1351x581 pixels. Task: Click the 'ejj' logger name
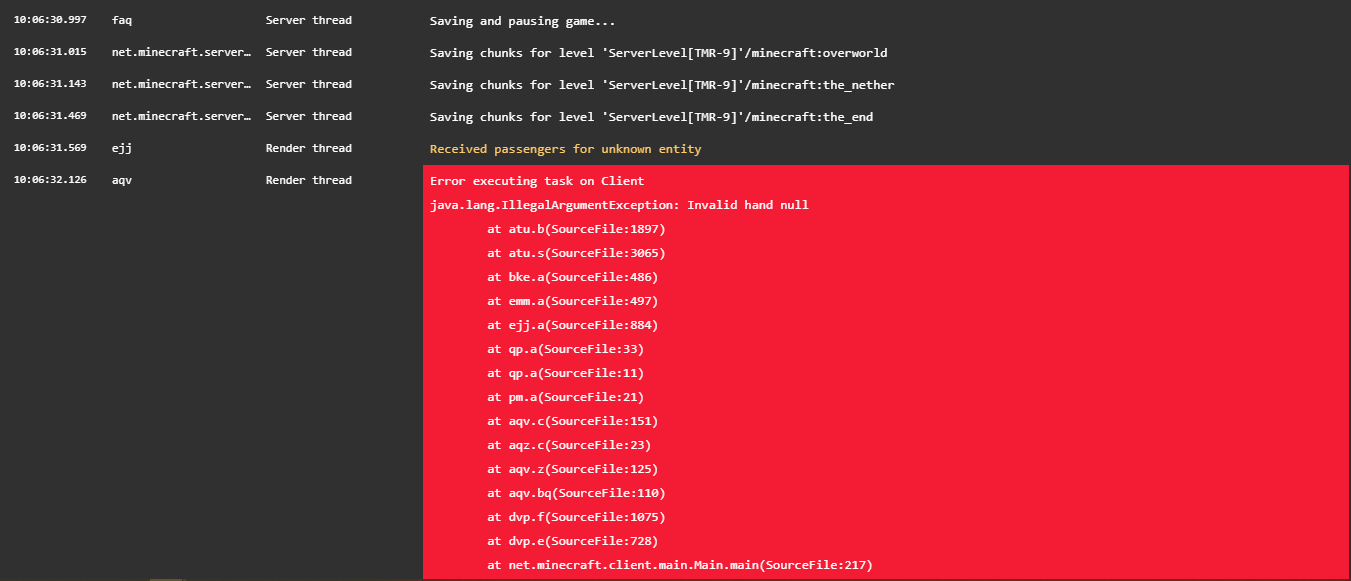pyautogui.click(x=122, y=148)
